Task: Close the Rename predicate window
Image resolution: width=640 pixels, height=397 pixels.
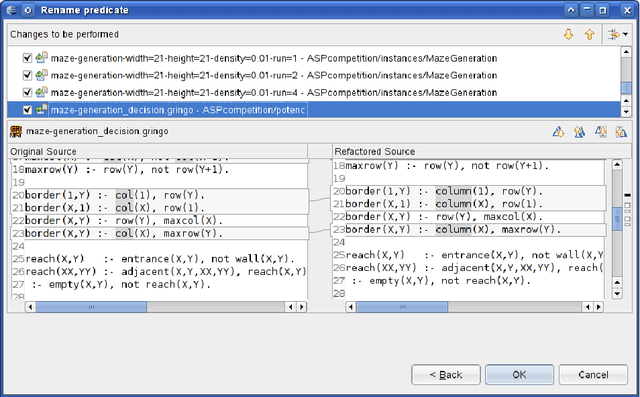Action: (627, 10)
